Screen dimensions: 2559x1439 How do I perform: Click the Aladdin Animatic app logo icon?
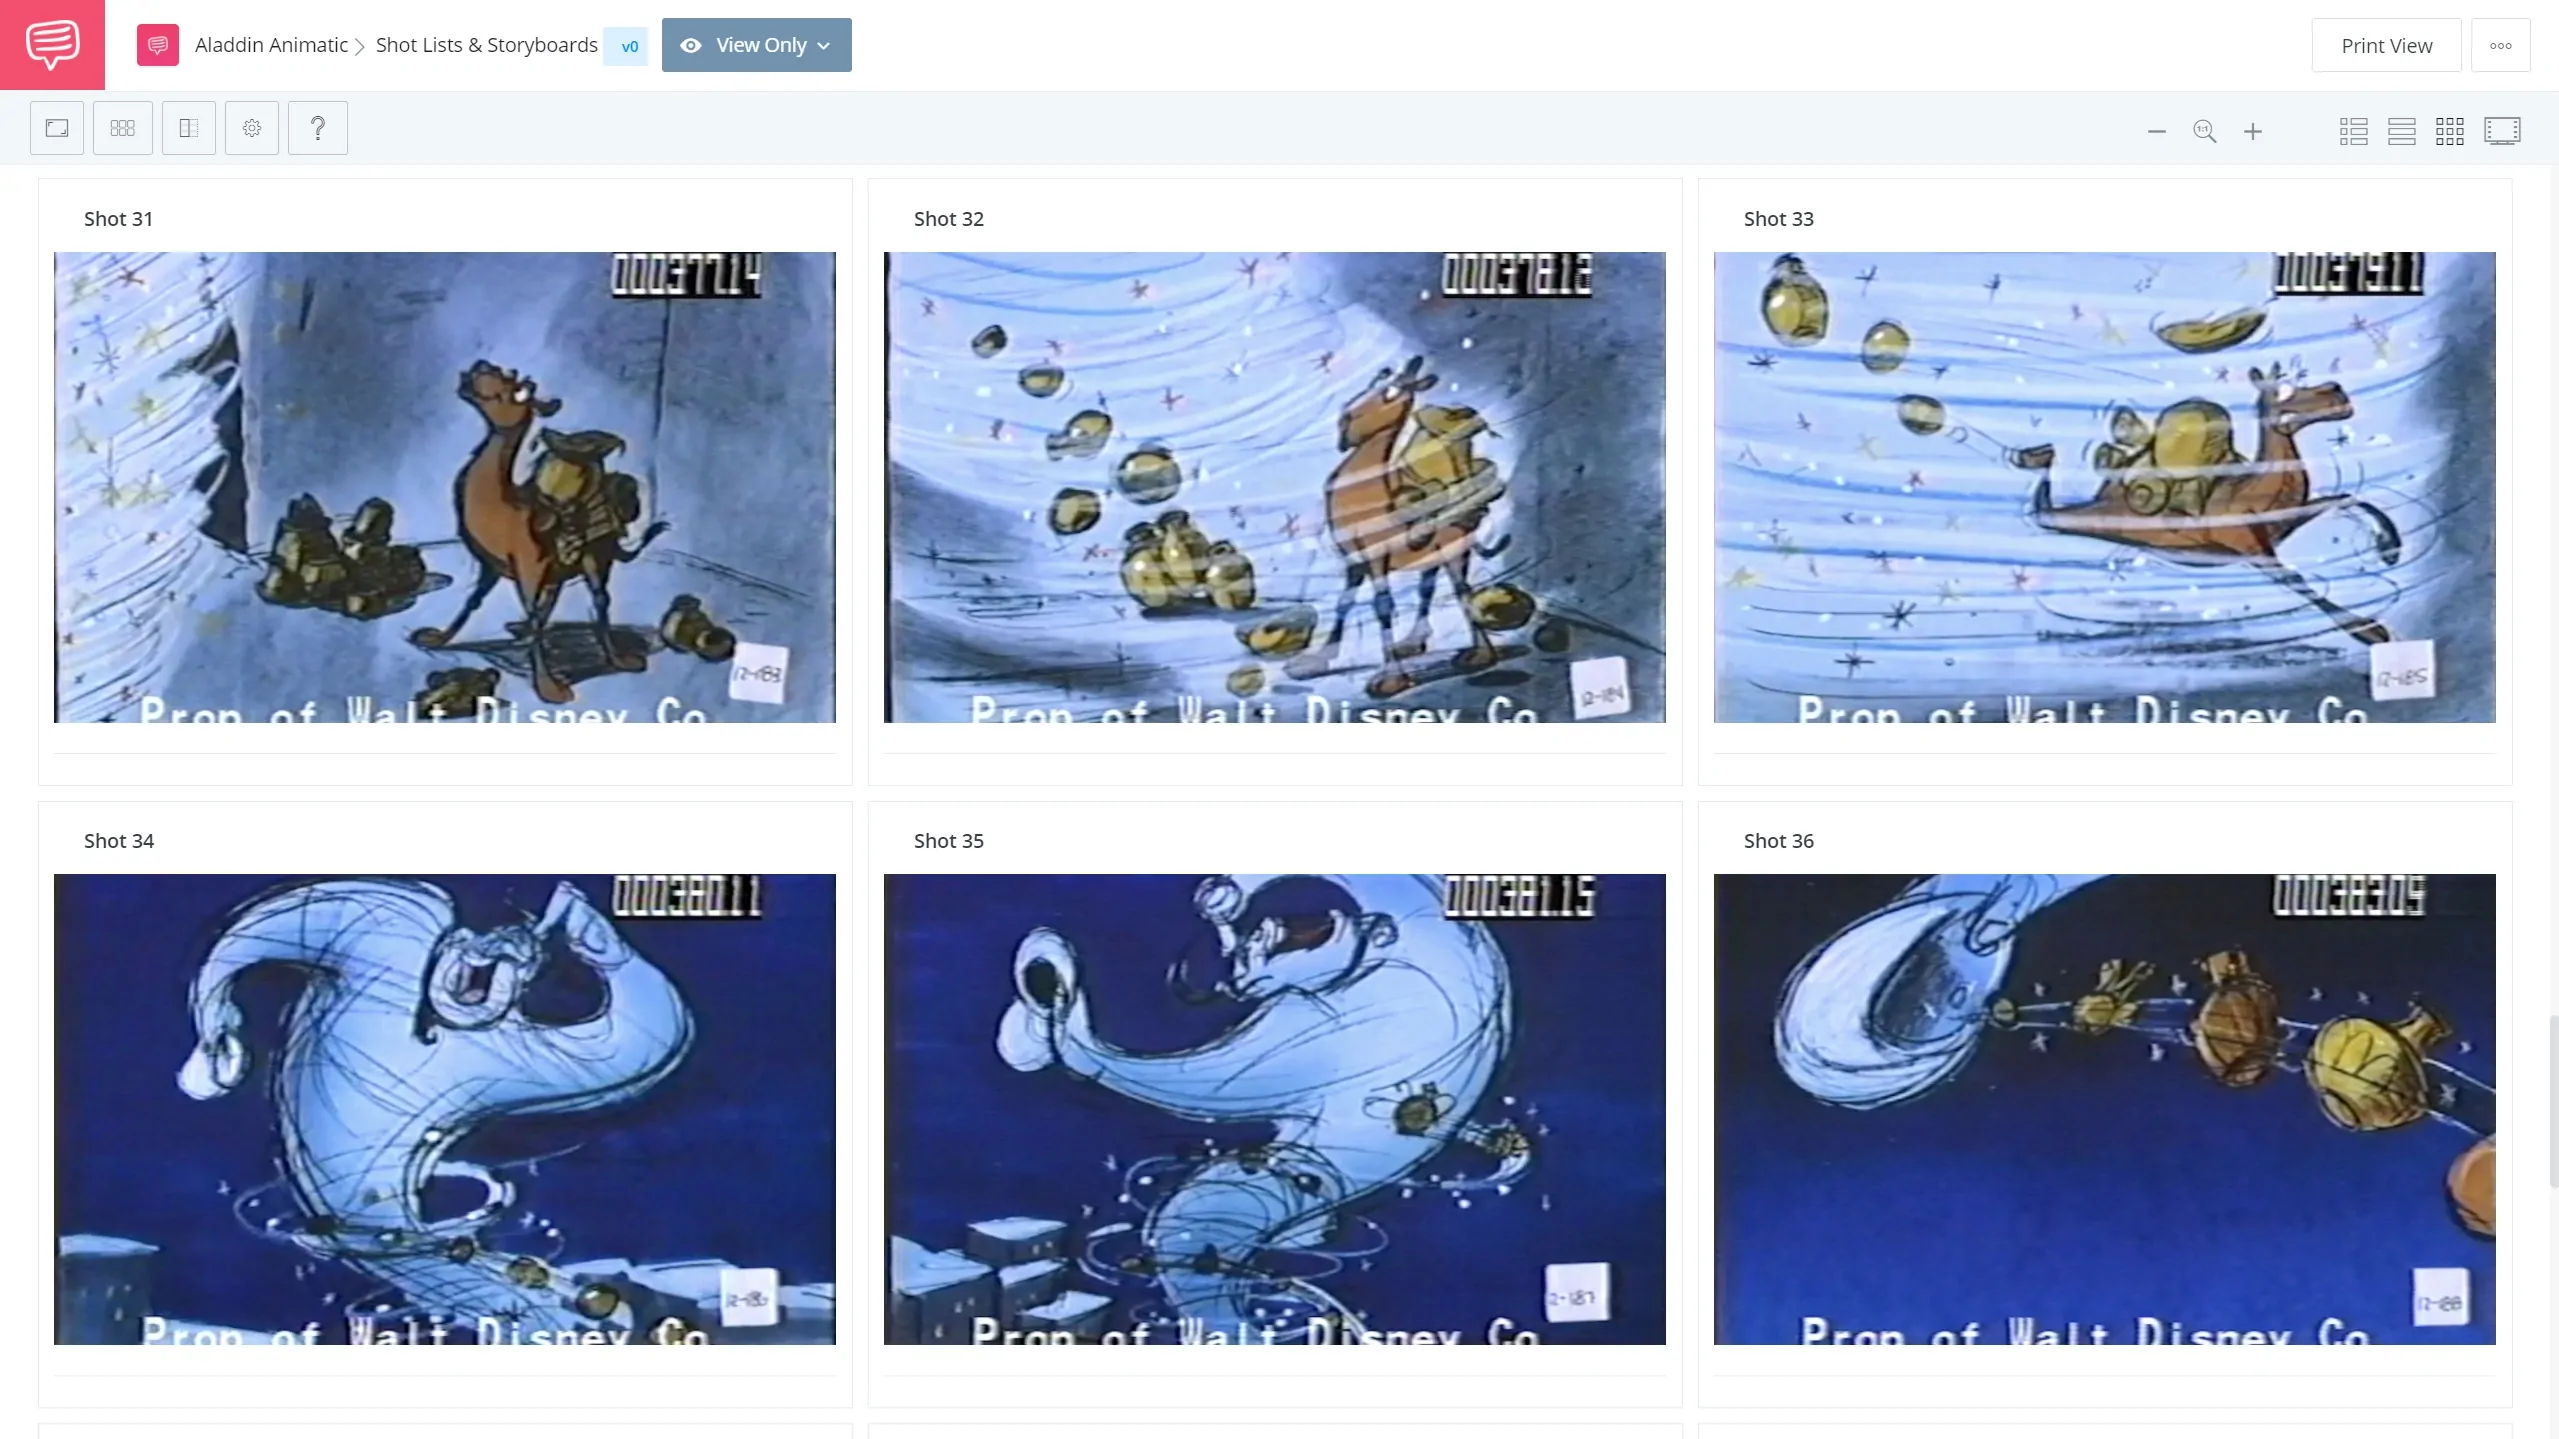[158, 44]
